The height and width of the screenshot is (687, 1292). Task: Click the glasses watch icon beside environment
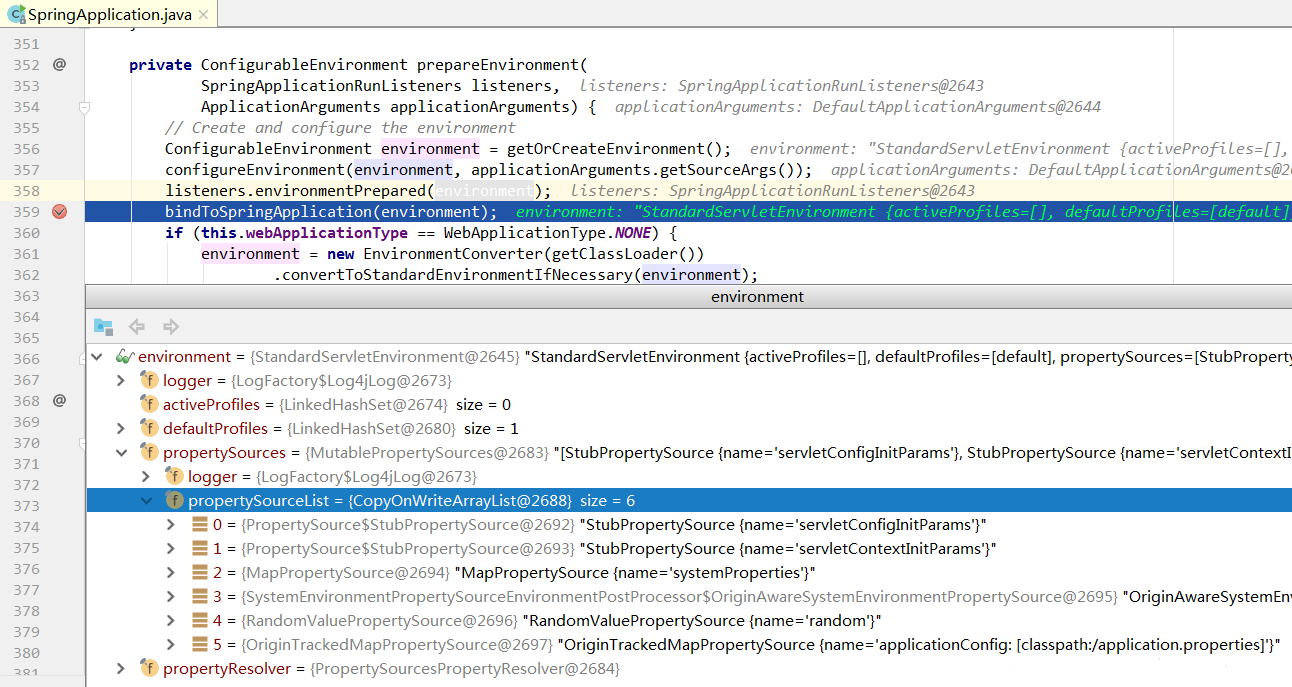[125, 357]
